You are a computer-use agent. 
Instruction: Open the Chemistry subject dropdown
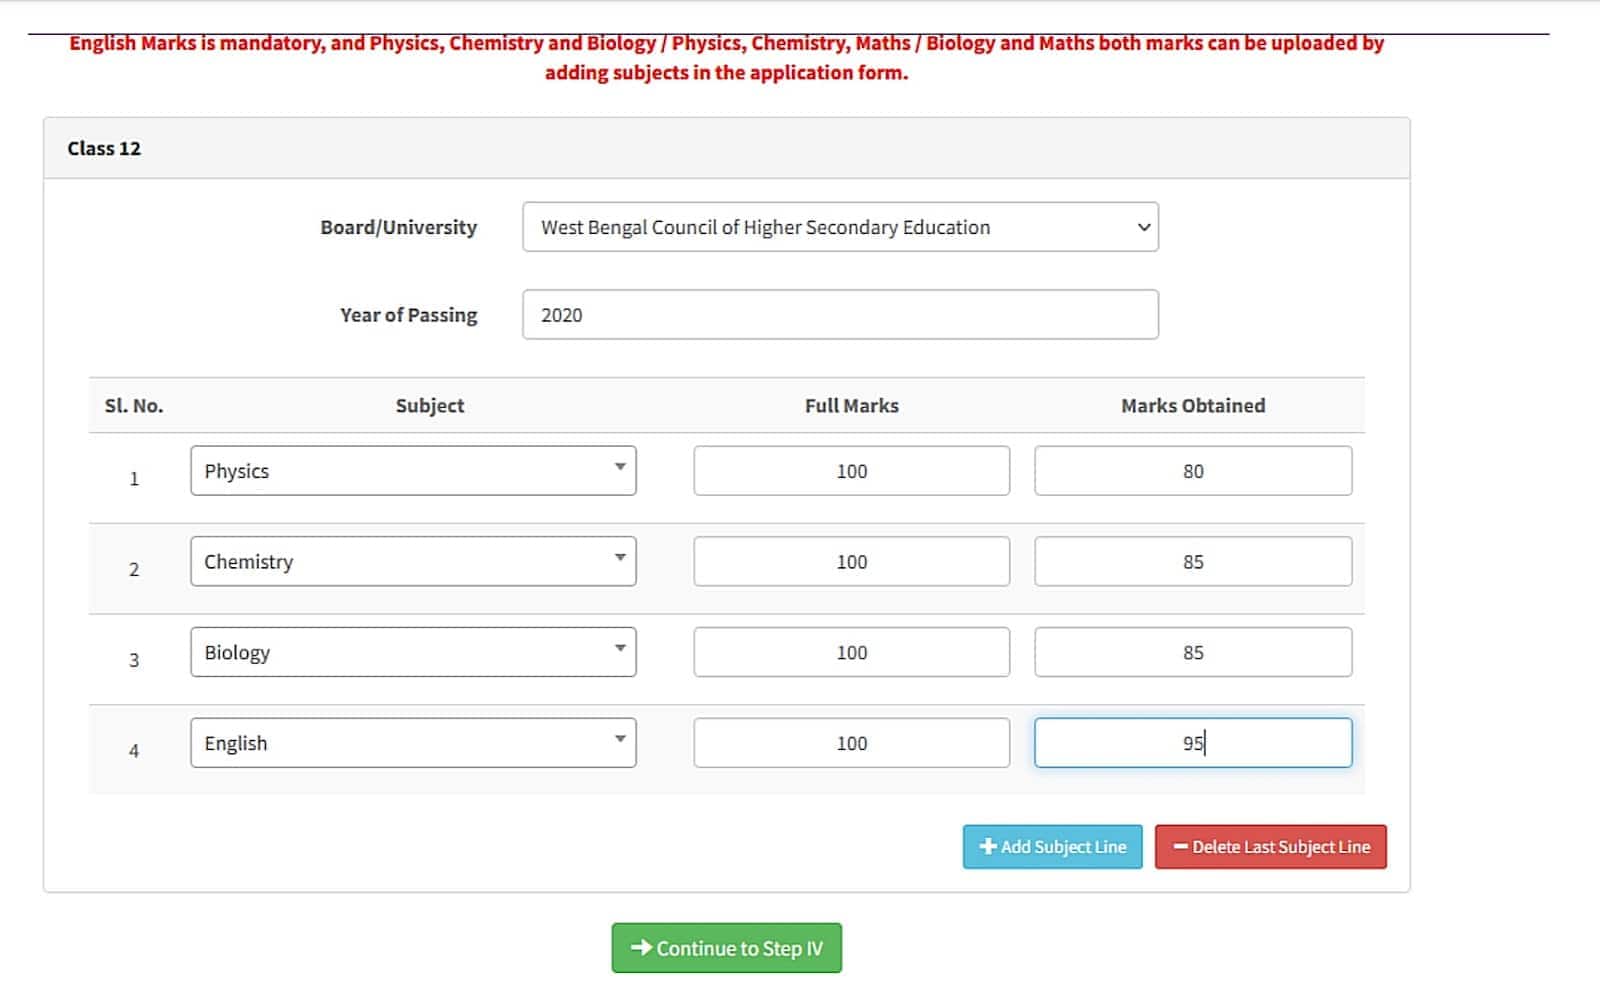point(413,561)
